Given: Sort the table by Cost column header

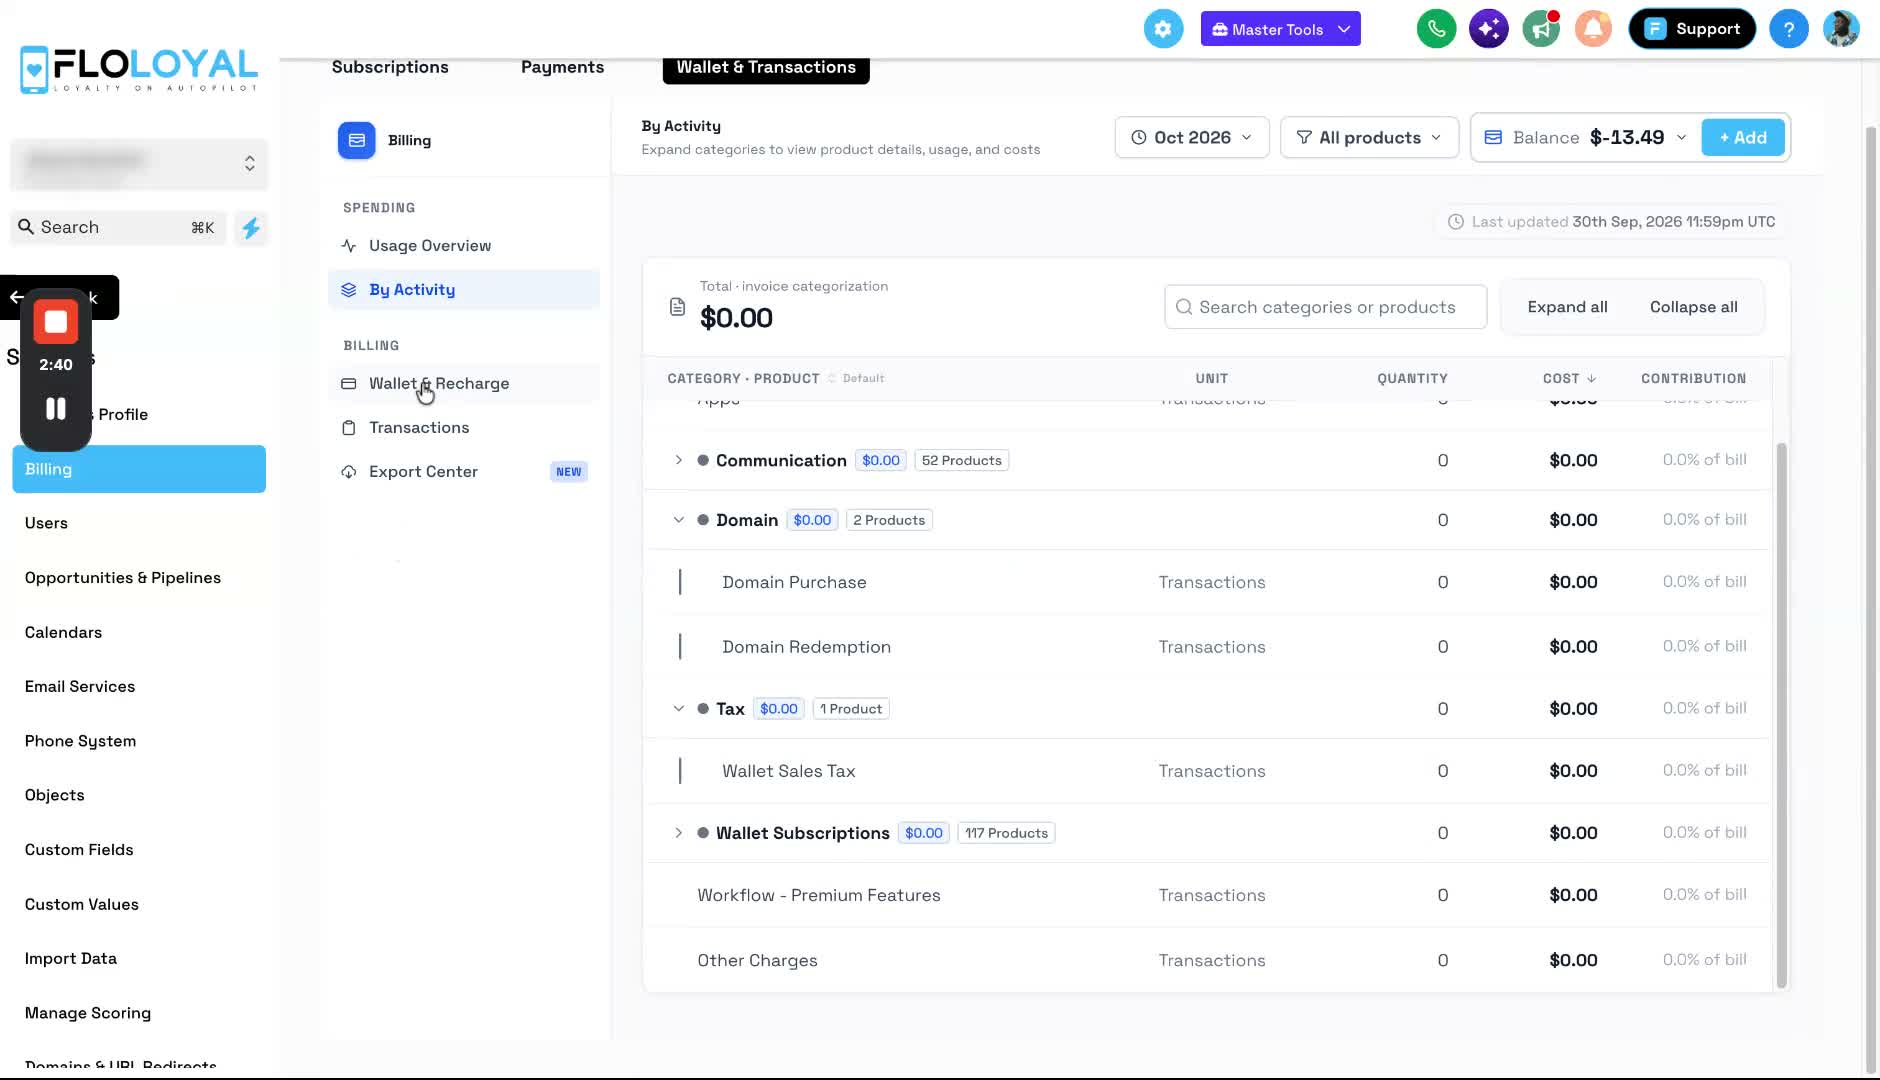Looking at the screenshot, I should 1569,378.
